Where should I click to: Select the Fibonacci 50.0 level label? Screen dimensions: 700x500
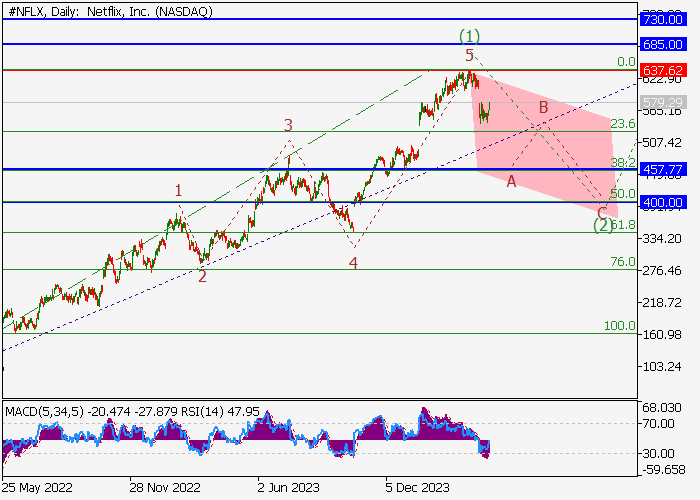[x=622, y=194]
